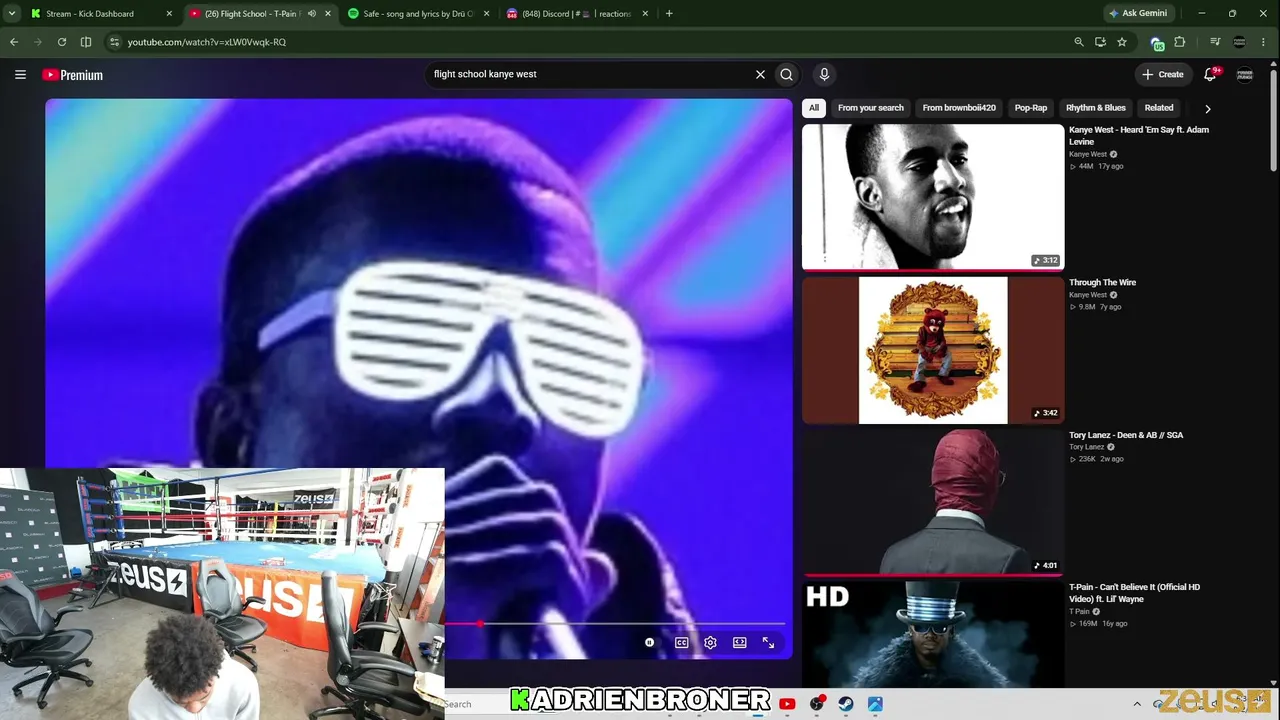This screenshot has height=720, width=1280.
Task: Show hidden system tray icons
Action: click(1137, 704)
